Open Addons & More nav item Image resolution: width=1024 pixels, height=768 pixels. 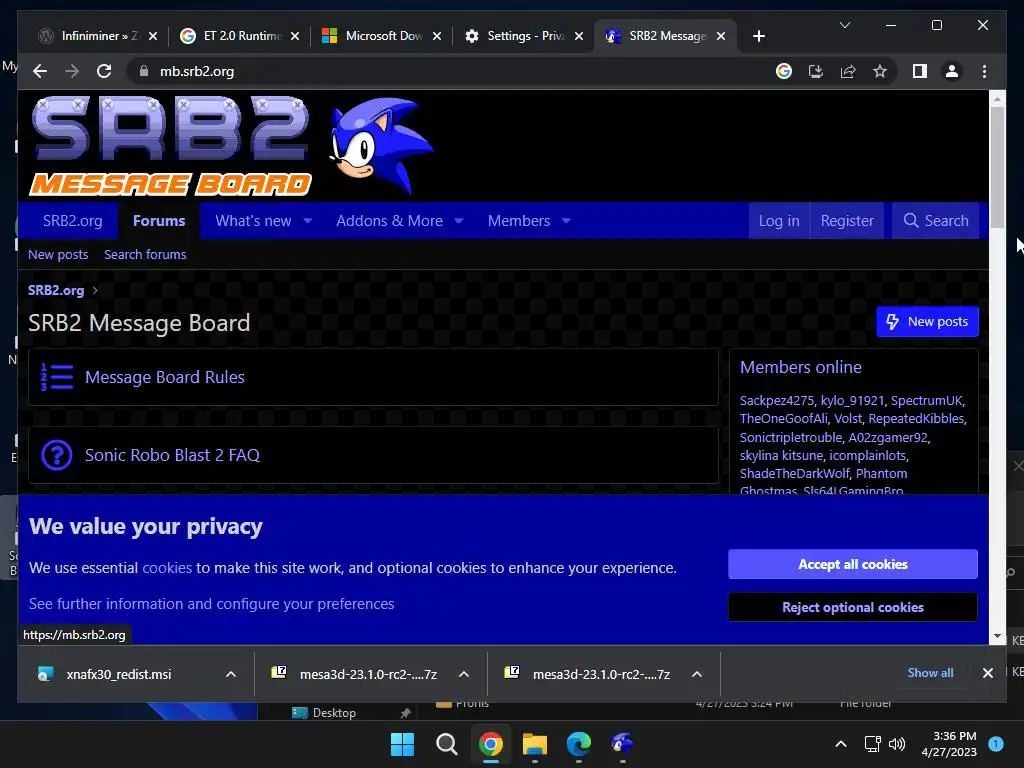[x=389, y=221]
